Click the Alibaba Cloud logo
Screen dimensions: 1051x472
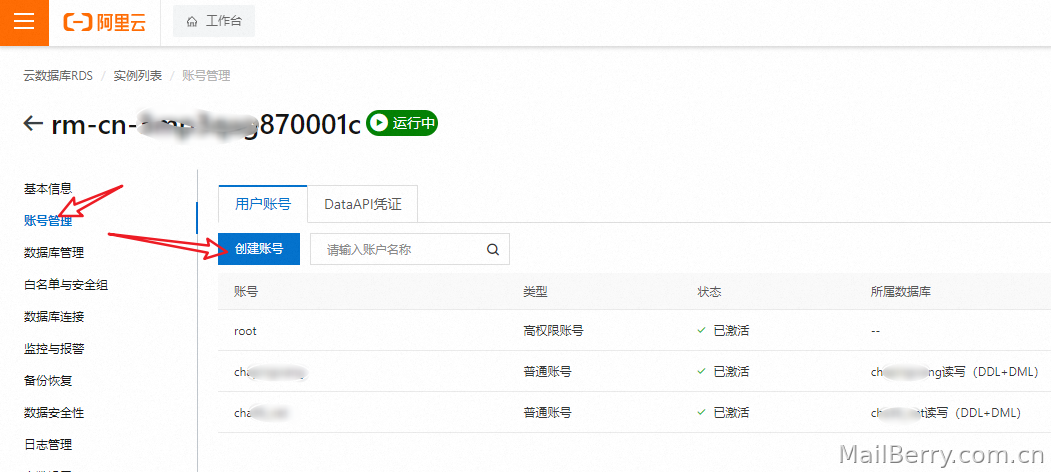(104, 22)
